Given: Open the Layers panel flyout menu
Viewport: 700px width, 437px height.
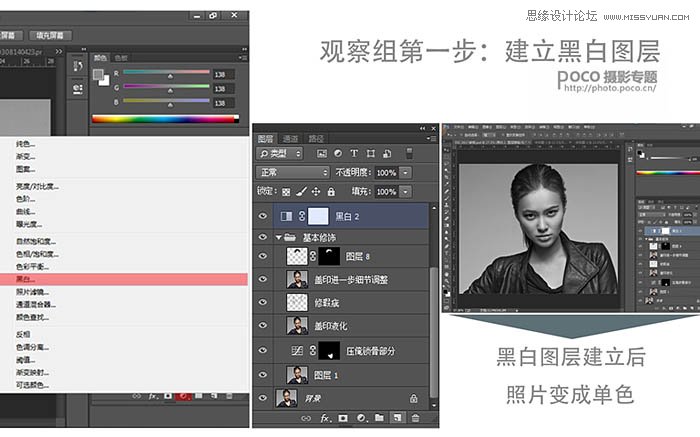Looking at the screenshot, I should pyautogui.click(x=432, y=139).
